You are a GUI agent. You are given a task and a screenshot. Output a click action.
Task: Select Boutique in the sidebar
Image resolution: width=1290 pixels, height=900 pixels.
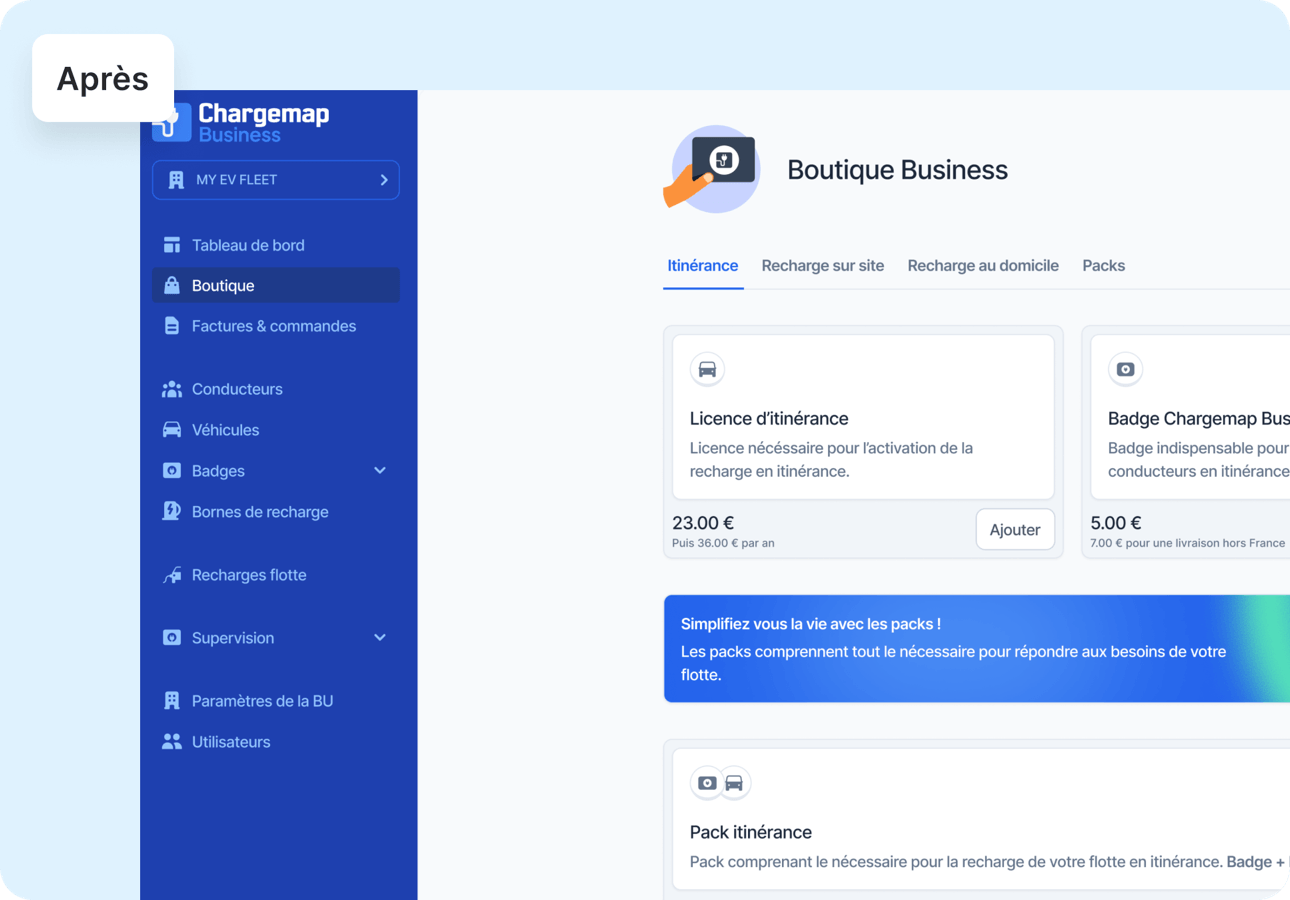[276, 285]
